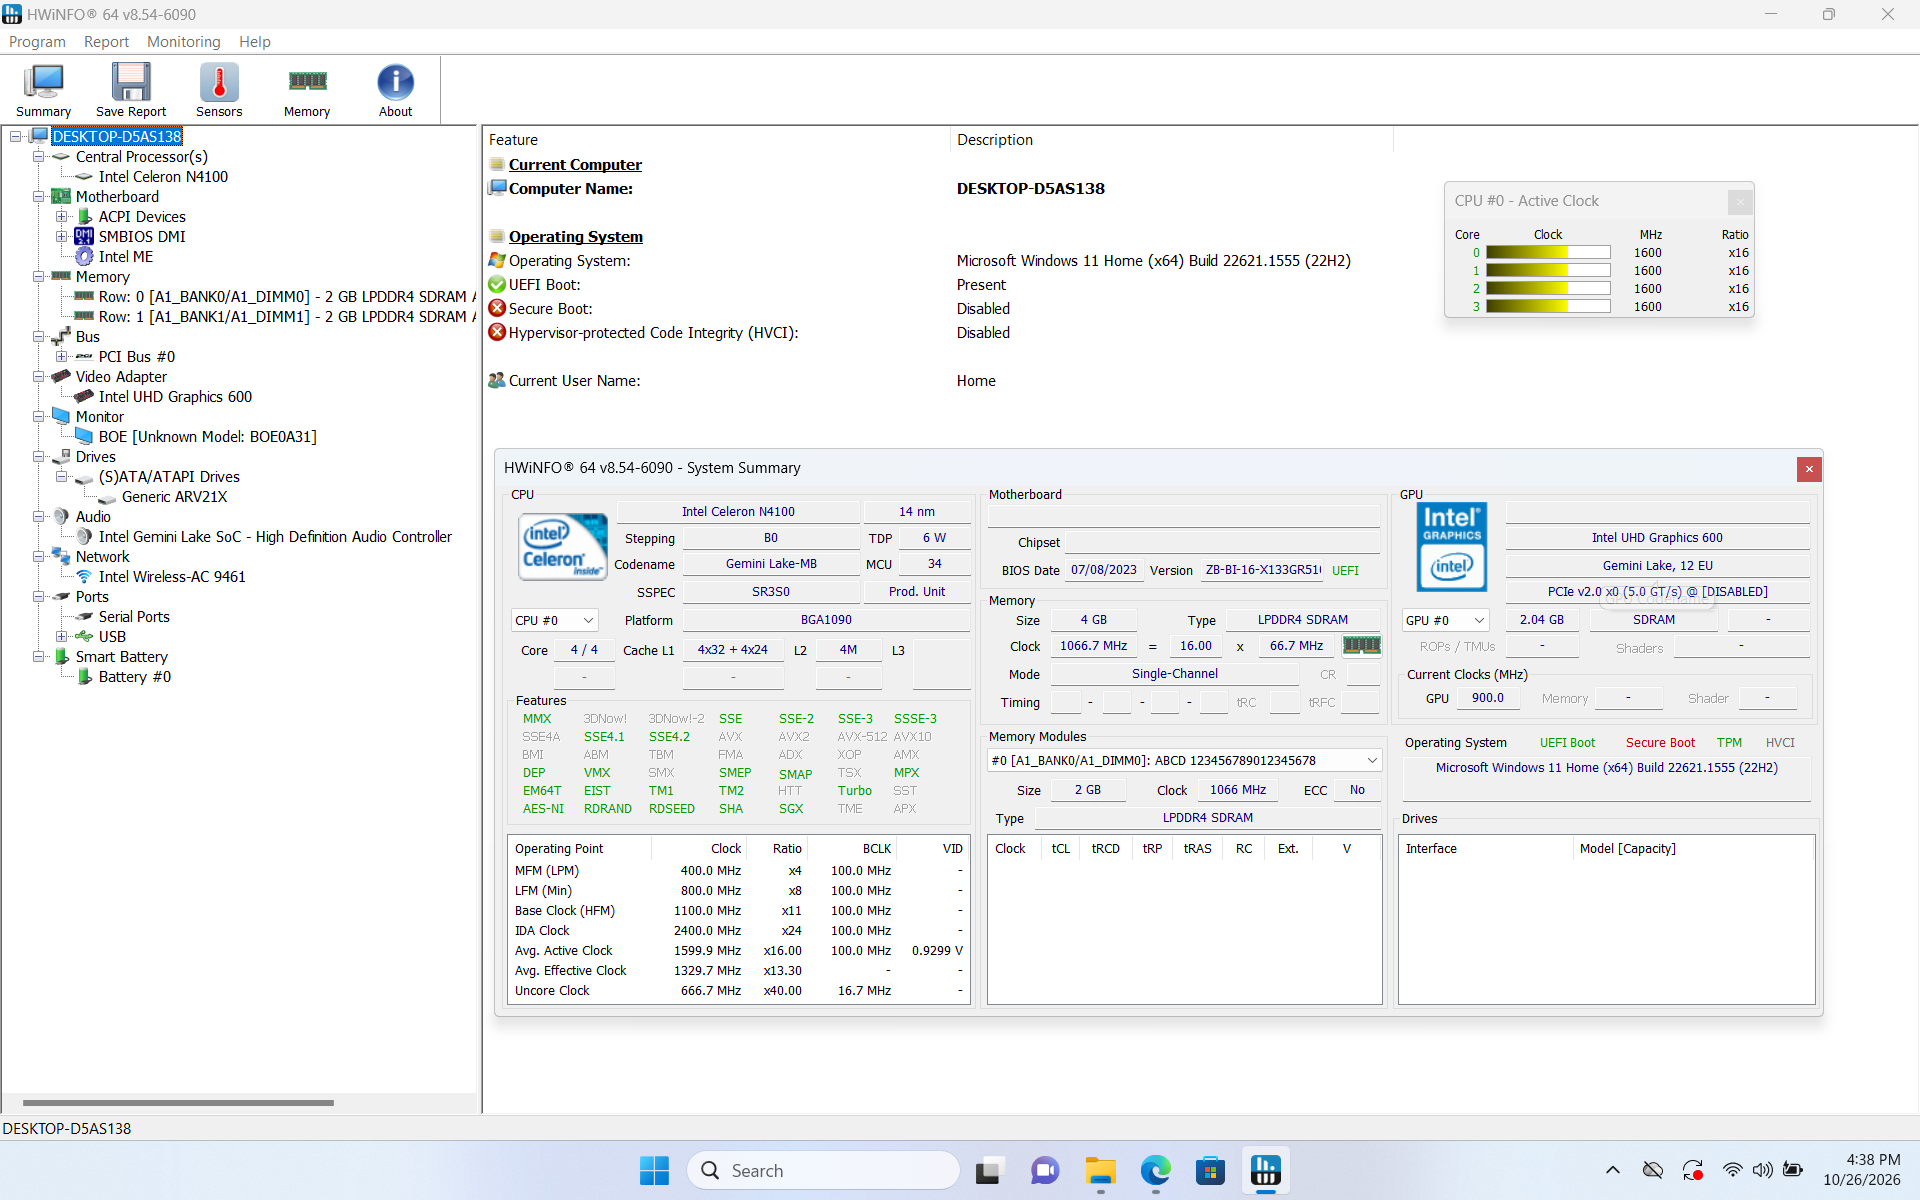Image resolution: width=1920 pixels, height=1200 pixels.
Task: Click the Windows Start button
Action: point(654,1170)
